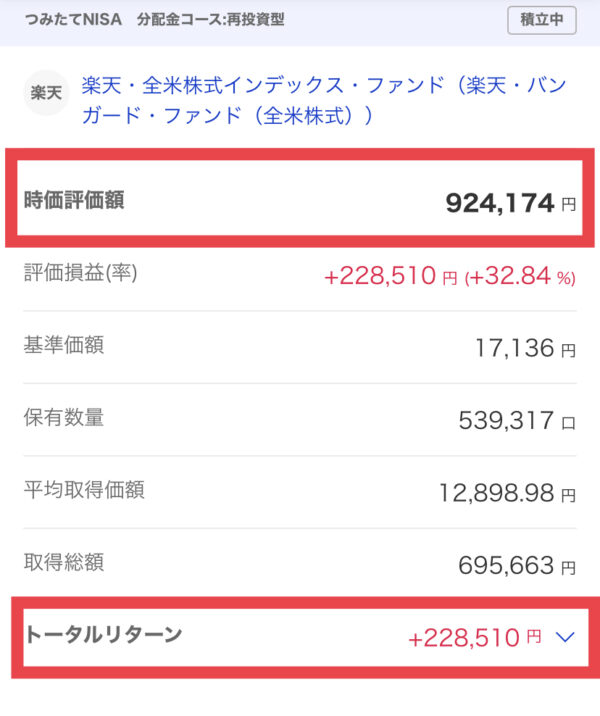The width and height of the screenshot is (600, 716).
Task: Click the 基準価額 row label
Action: point(64,345)
